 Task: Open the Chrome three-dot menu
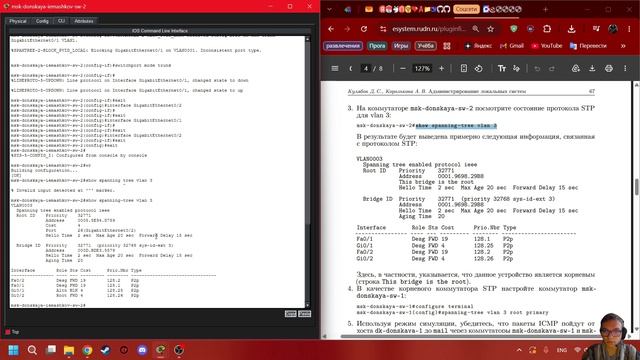click(629, 29)
